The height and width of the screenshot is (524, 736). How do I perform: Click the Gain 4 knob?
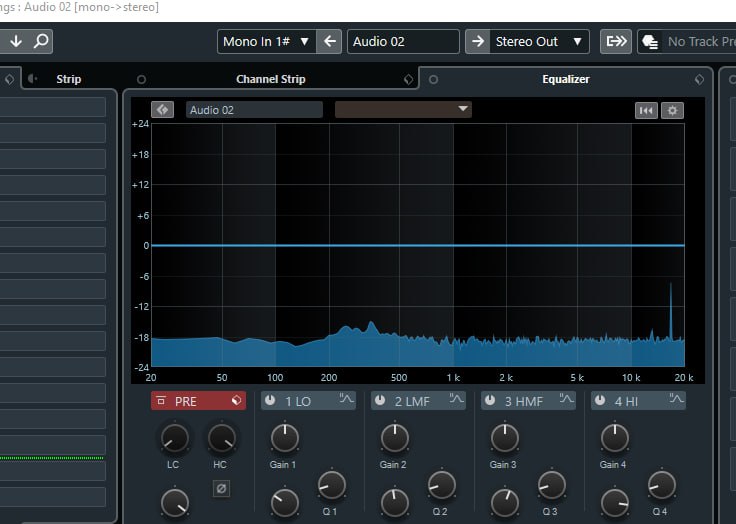coord(614,438)
